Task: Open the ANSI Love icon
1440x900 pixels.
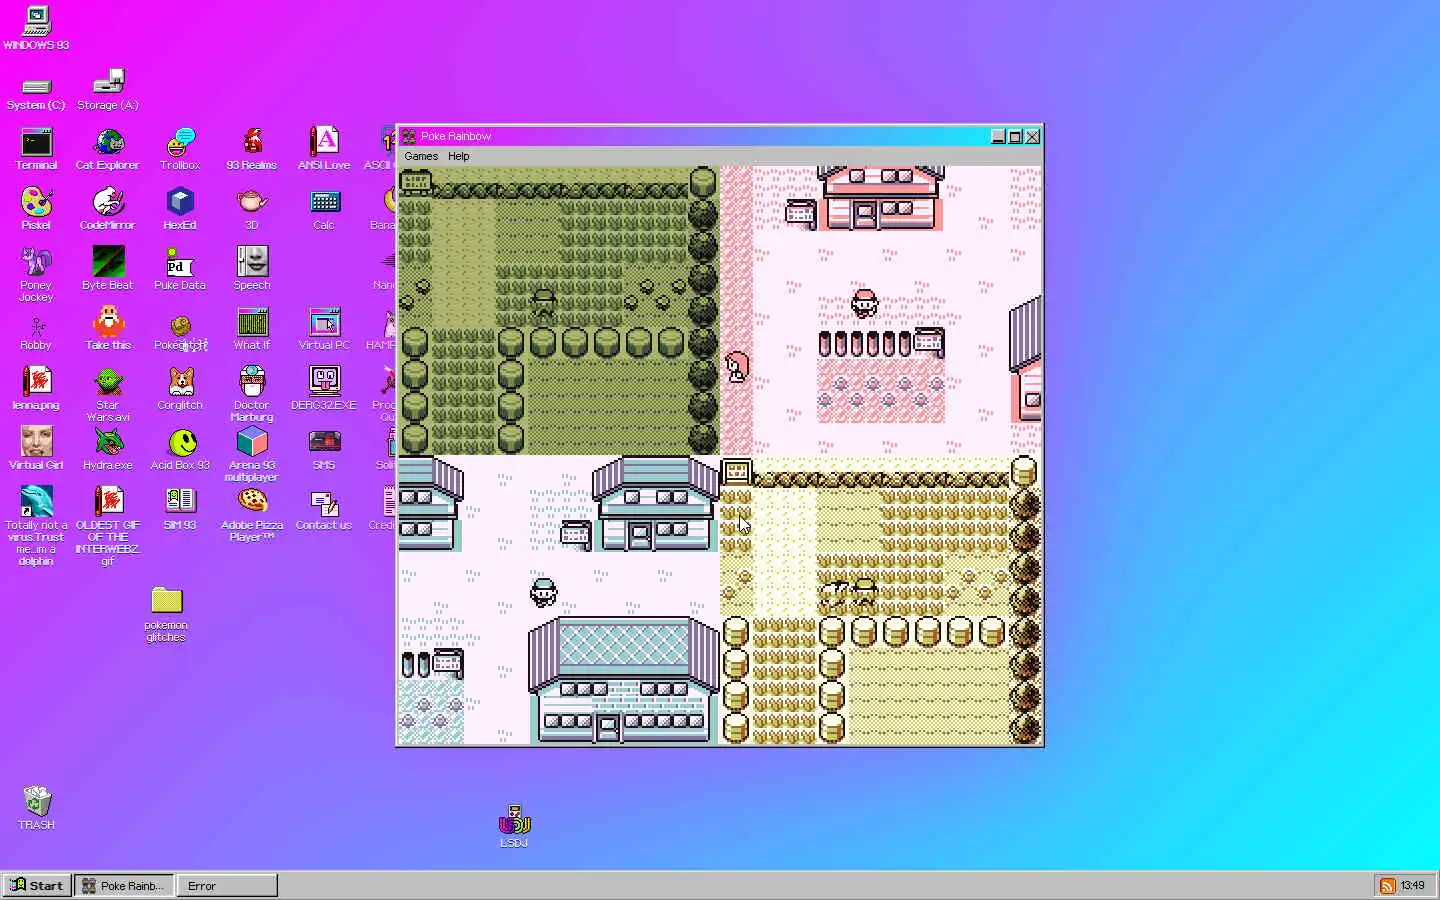Action: [324, 150]
